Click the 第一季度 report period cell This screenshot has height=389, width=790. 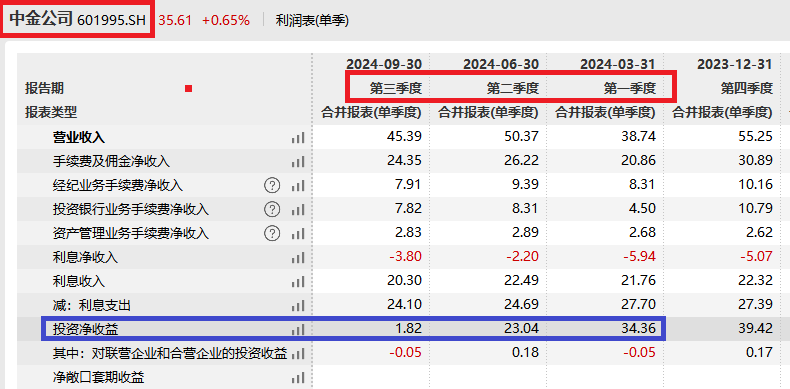coord(630,89)
